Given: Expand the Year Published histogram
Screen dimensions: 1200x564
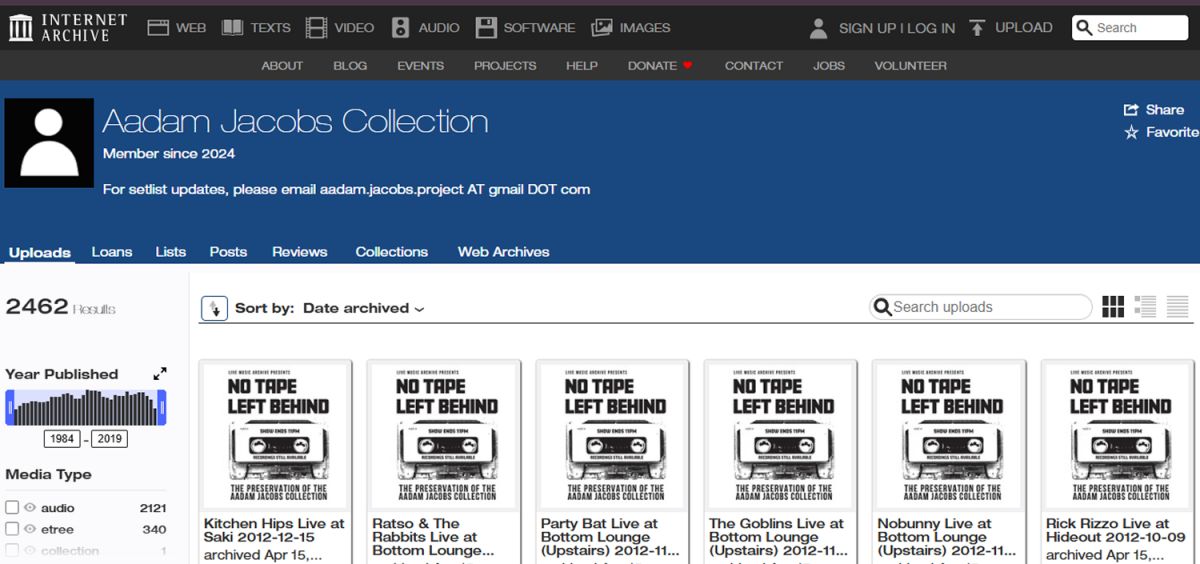Looking at the screenshot, I should [160, 374].
